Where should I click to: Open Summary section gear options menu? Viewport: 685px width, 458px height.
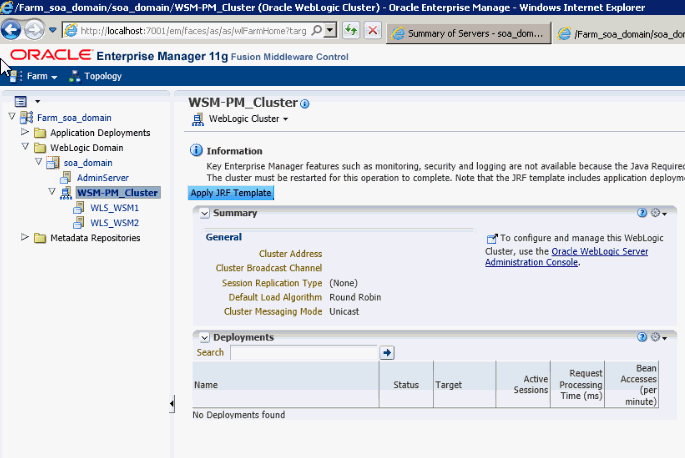pos(658,213)
